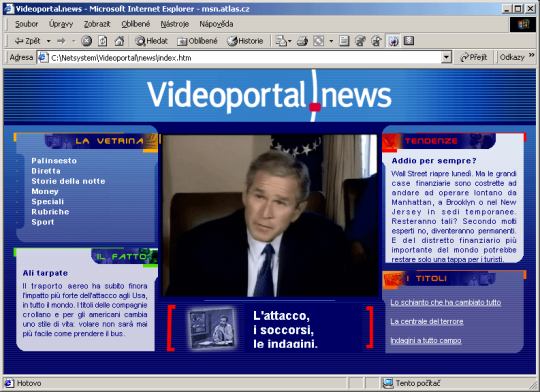Open Indagini a tutto campo link
Image resolution: width=540 pixels, height=392 pixels.
[426, 341]
